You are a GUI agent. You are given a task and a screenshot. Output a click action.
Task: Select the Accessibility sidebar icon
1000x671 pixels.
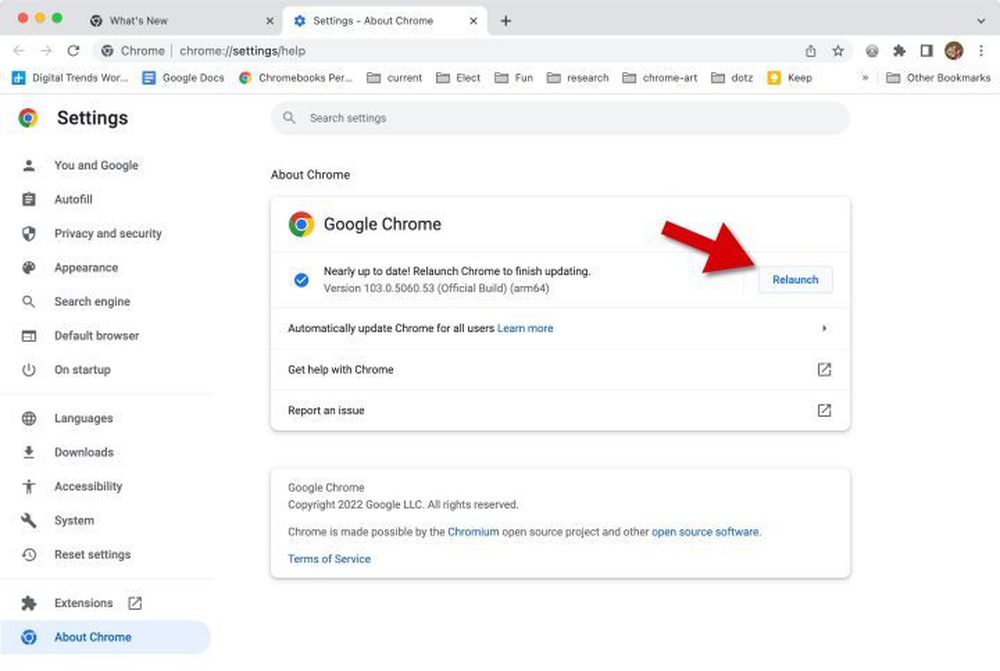(x=28, y=486)
